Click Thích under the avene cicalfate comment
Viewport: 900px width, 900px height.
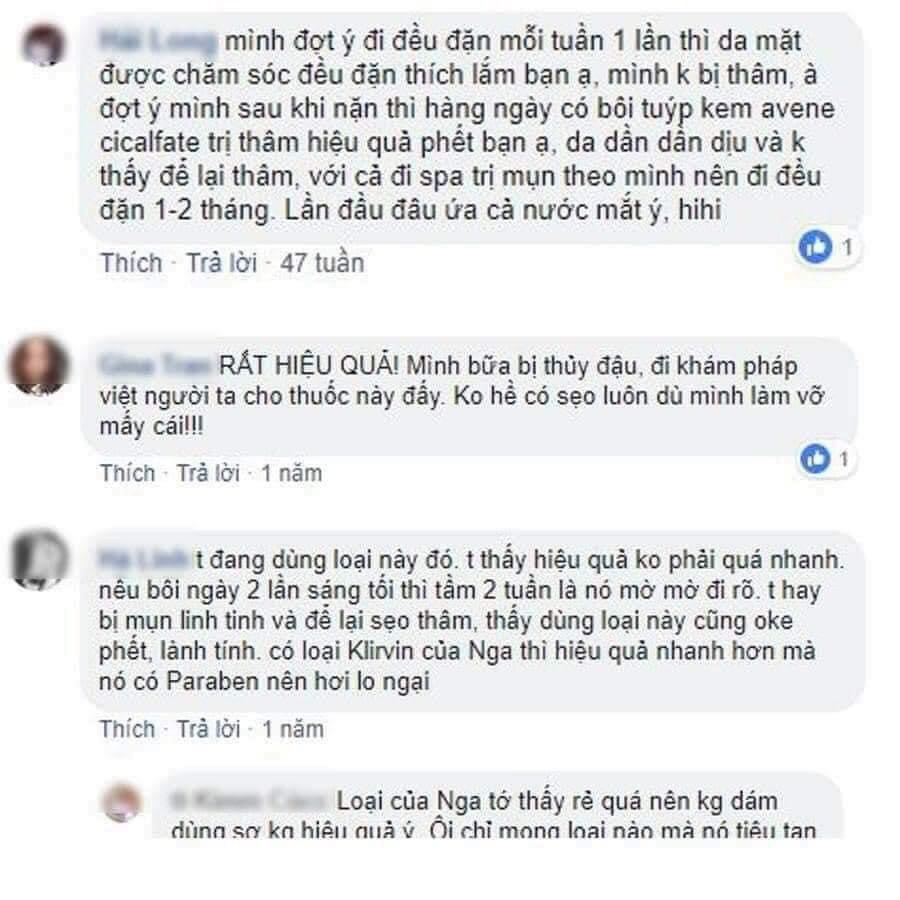[131, 263]
